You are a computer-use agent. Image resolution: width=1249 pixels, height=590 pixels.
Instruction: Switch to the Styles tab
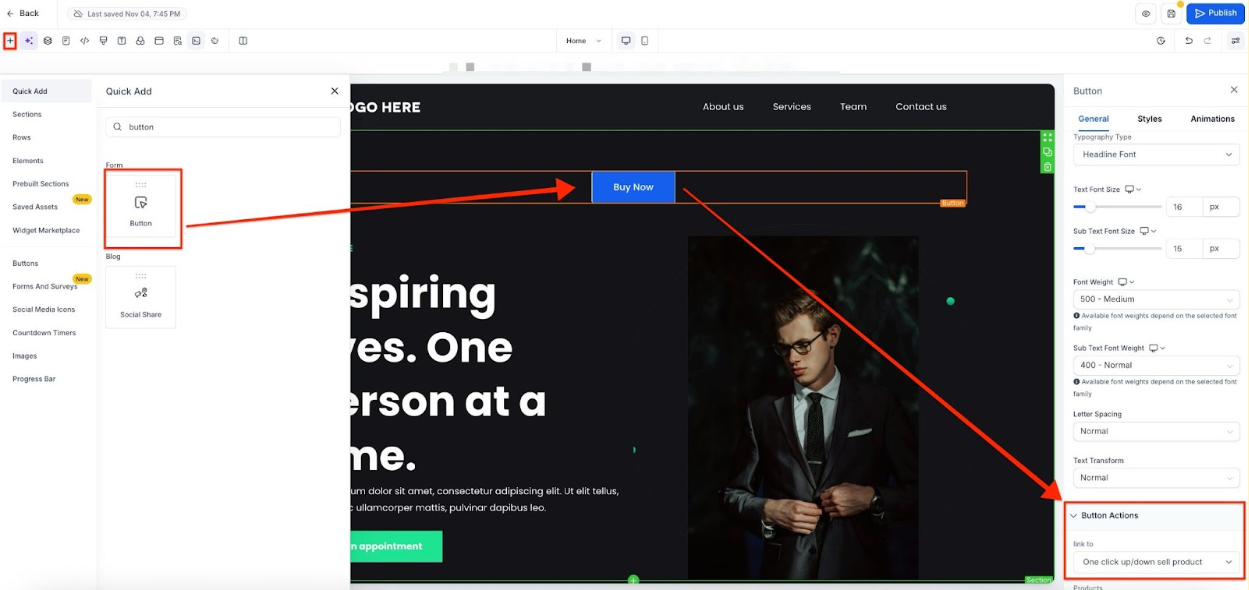click(1150, 119)
